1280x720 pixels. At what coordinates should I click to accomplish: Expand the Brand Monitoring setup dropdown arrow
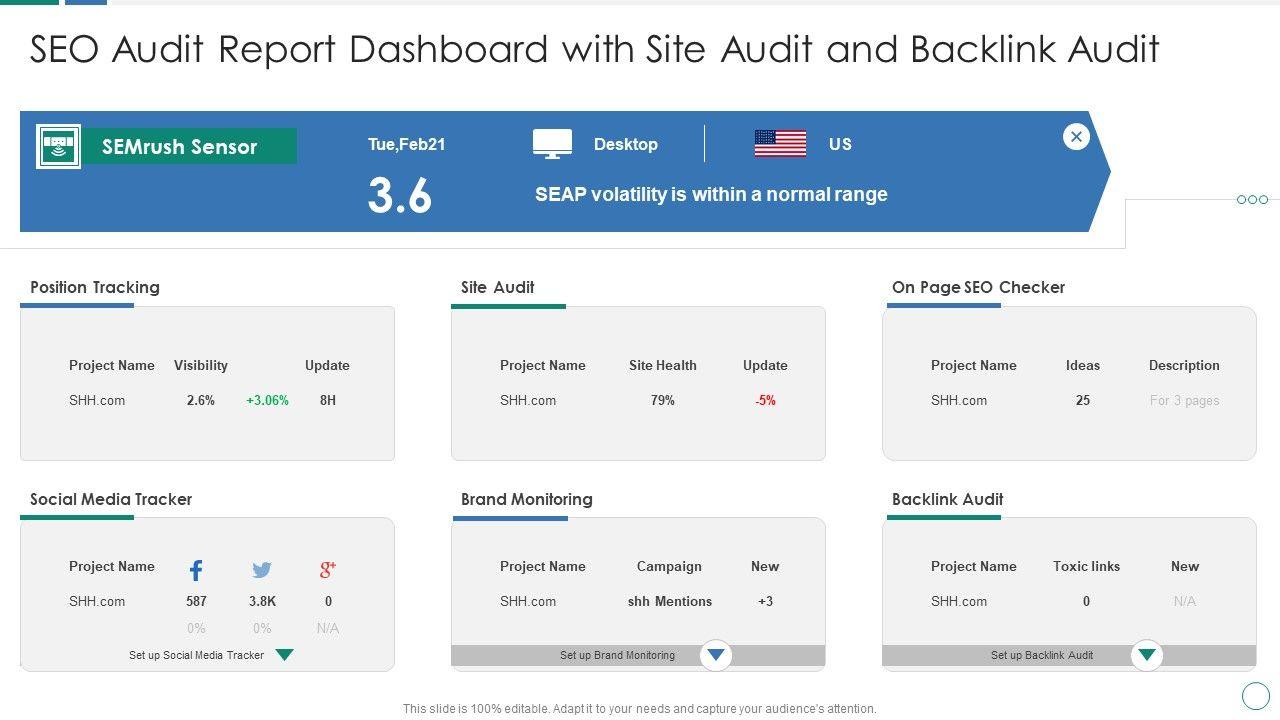(x=716, y=656)
